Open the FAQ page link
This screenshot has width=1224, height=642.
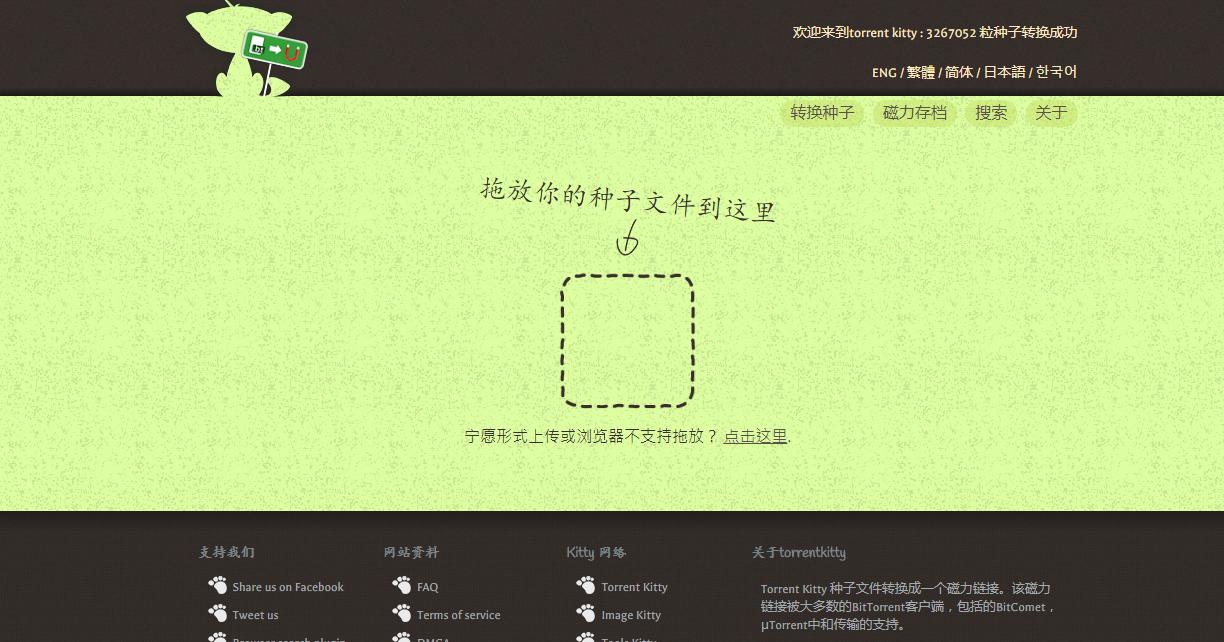(428, 586)
